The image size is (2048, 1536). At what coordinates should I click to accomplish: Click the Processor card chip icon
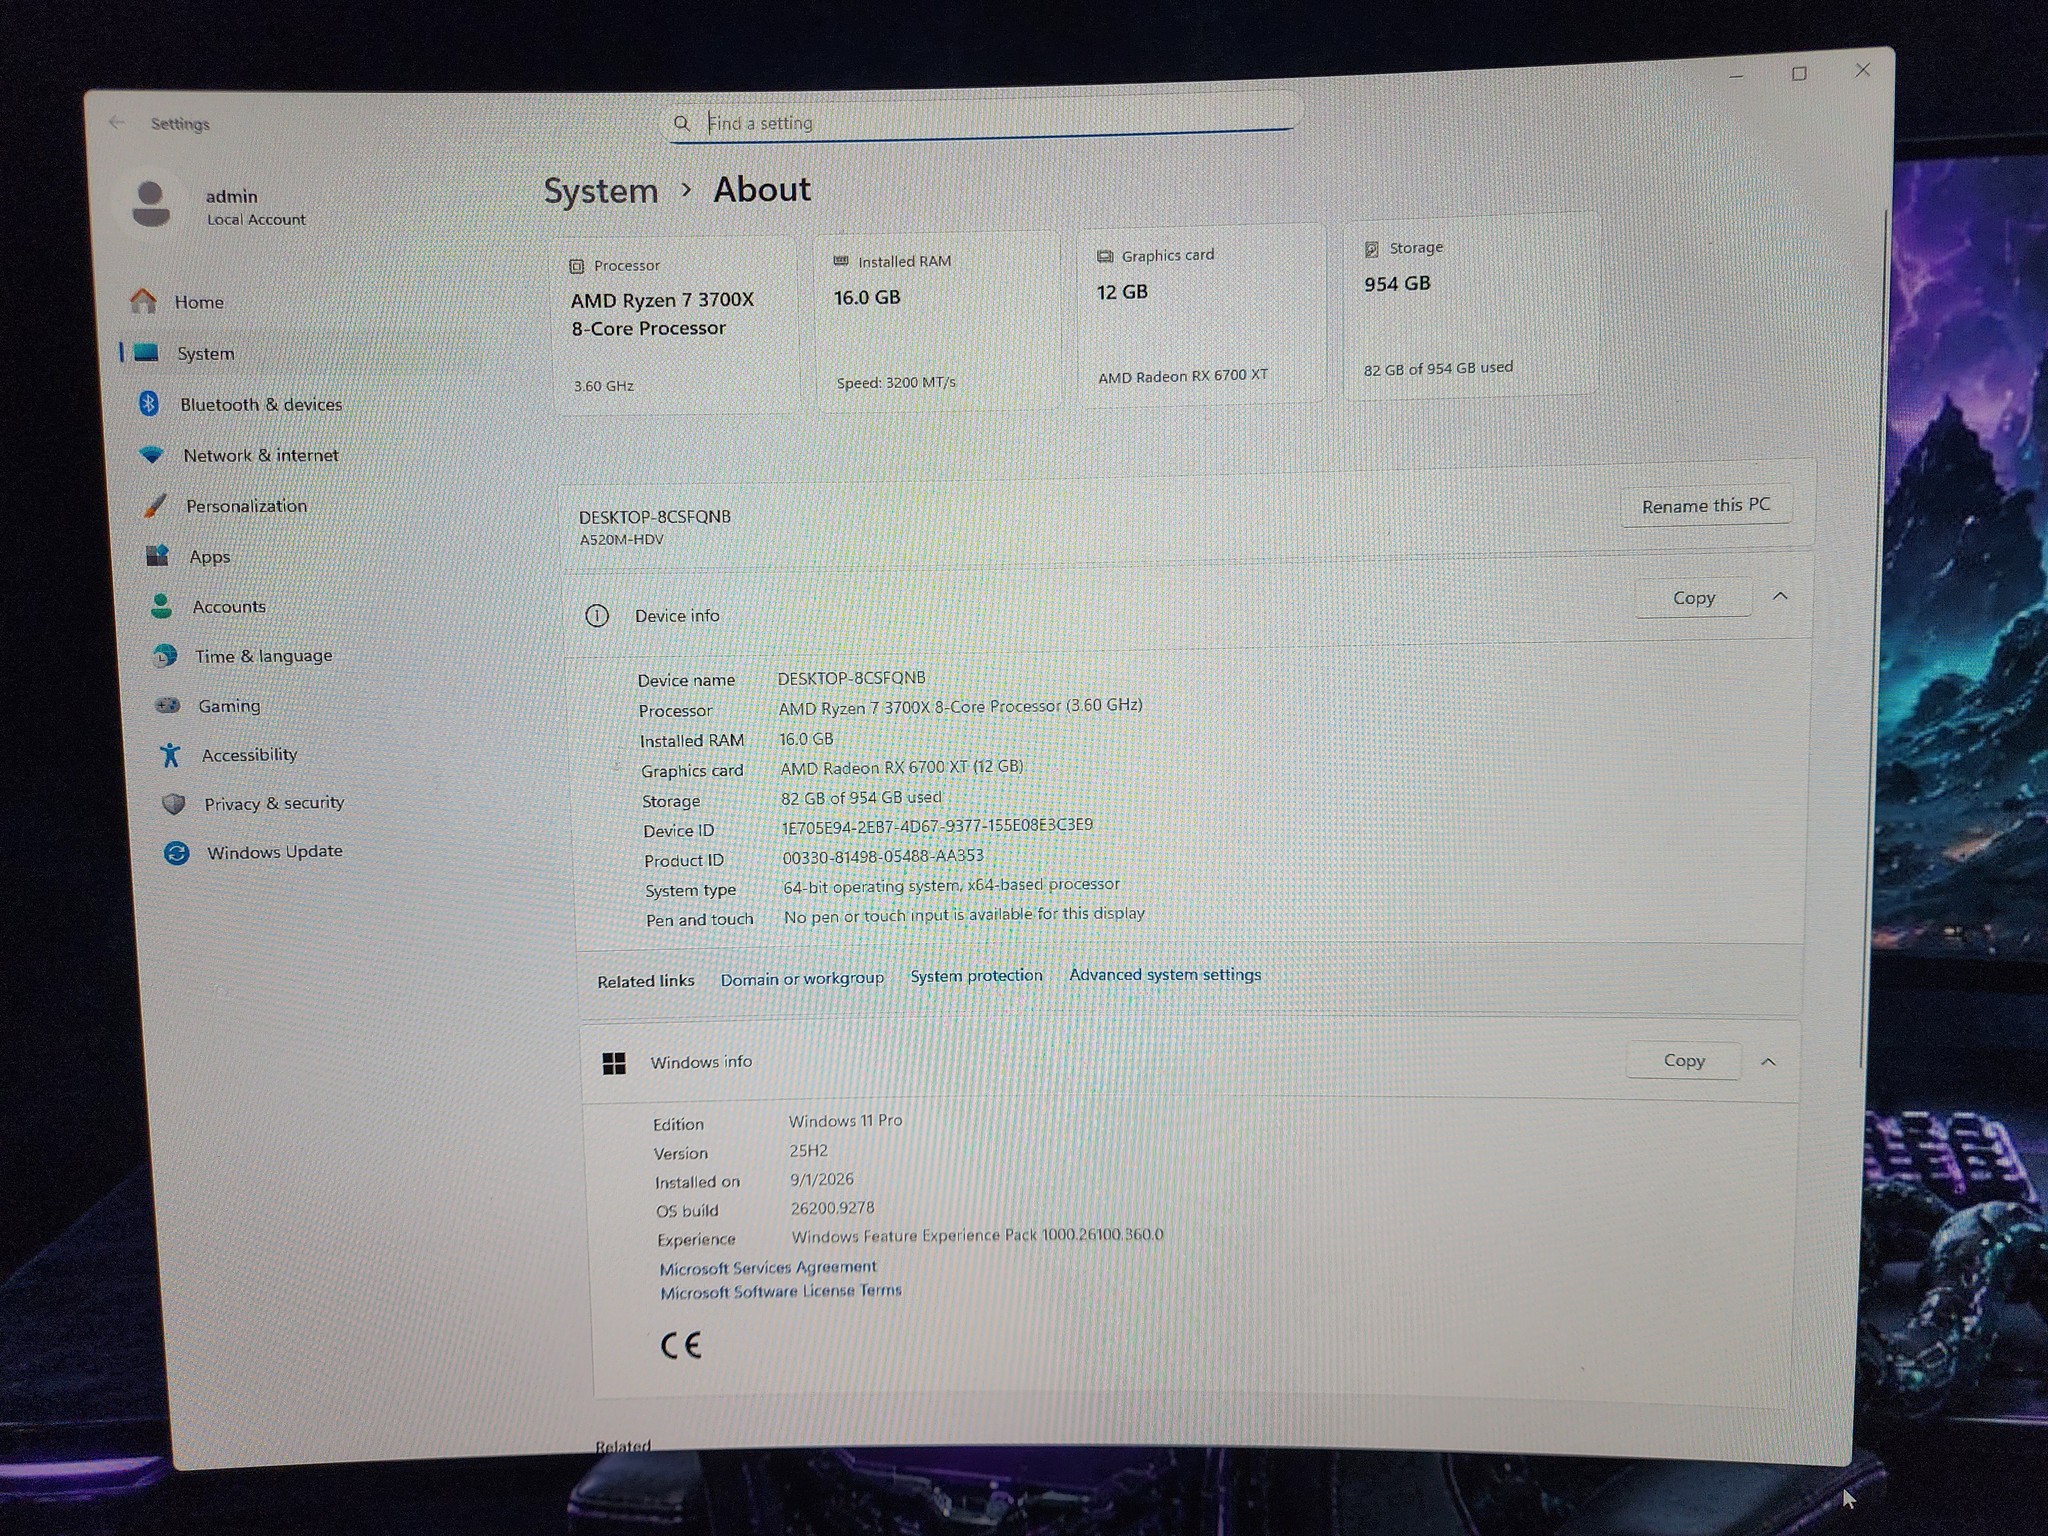[577, 266]
